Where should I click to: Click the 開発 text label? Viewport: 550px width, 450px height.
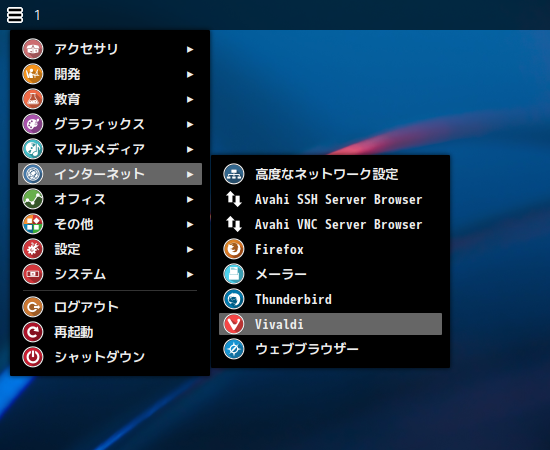pos(67,74)
